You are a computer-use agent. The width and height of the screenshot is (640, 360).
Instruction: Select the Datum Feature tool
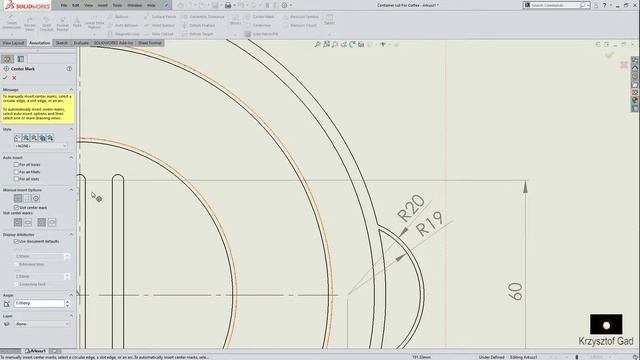(x=198, y=25)
